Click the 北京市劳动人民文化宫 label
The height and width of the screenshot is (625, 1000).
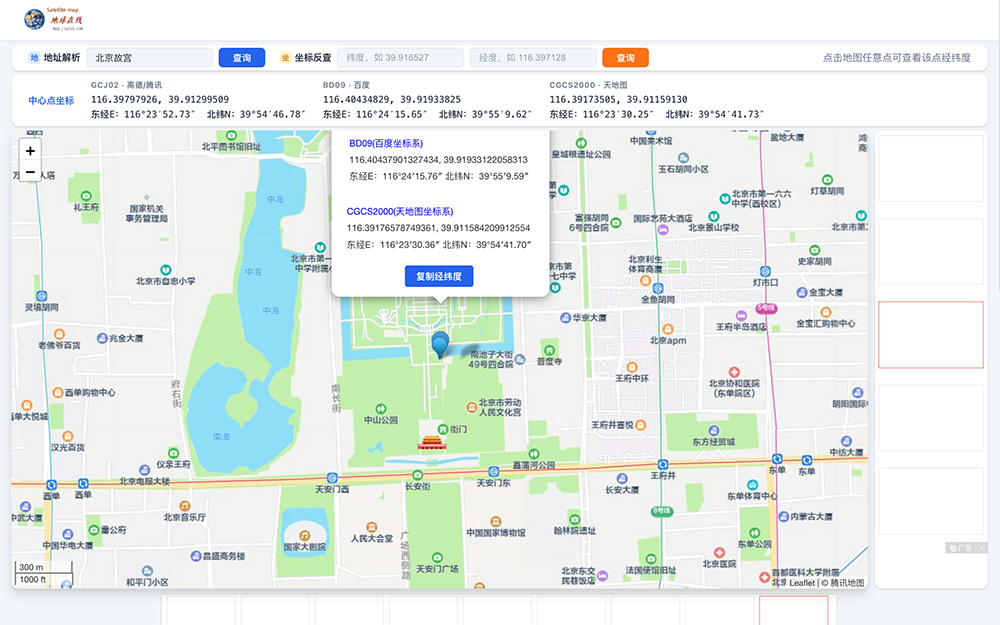500,407
